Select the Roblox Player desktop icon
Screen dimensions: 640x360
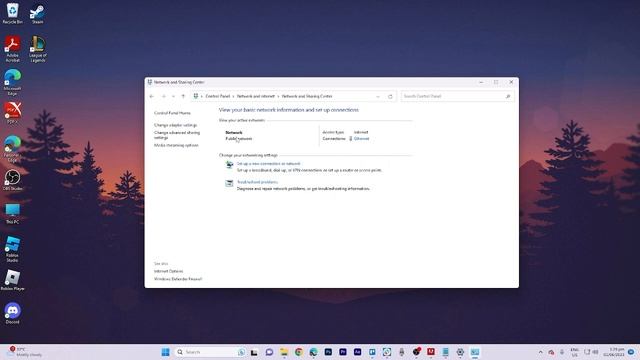pyautogui.click(x=13, y=280)
